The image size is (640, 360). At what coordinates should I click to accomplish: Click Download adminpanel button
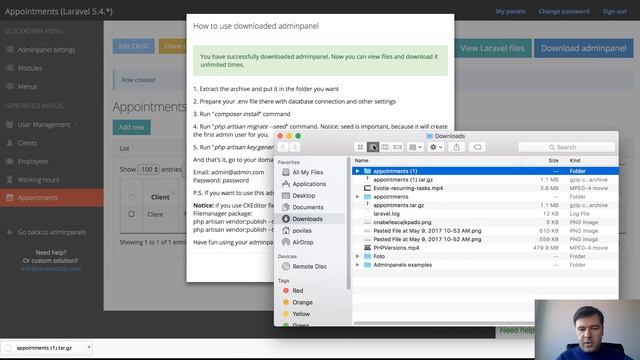[584, 48]
